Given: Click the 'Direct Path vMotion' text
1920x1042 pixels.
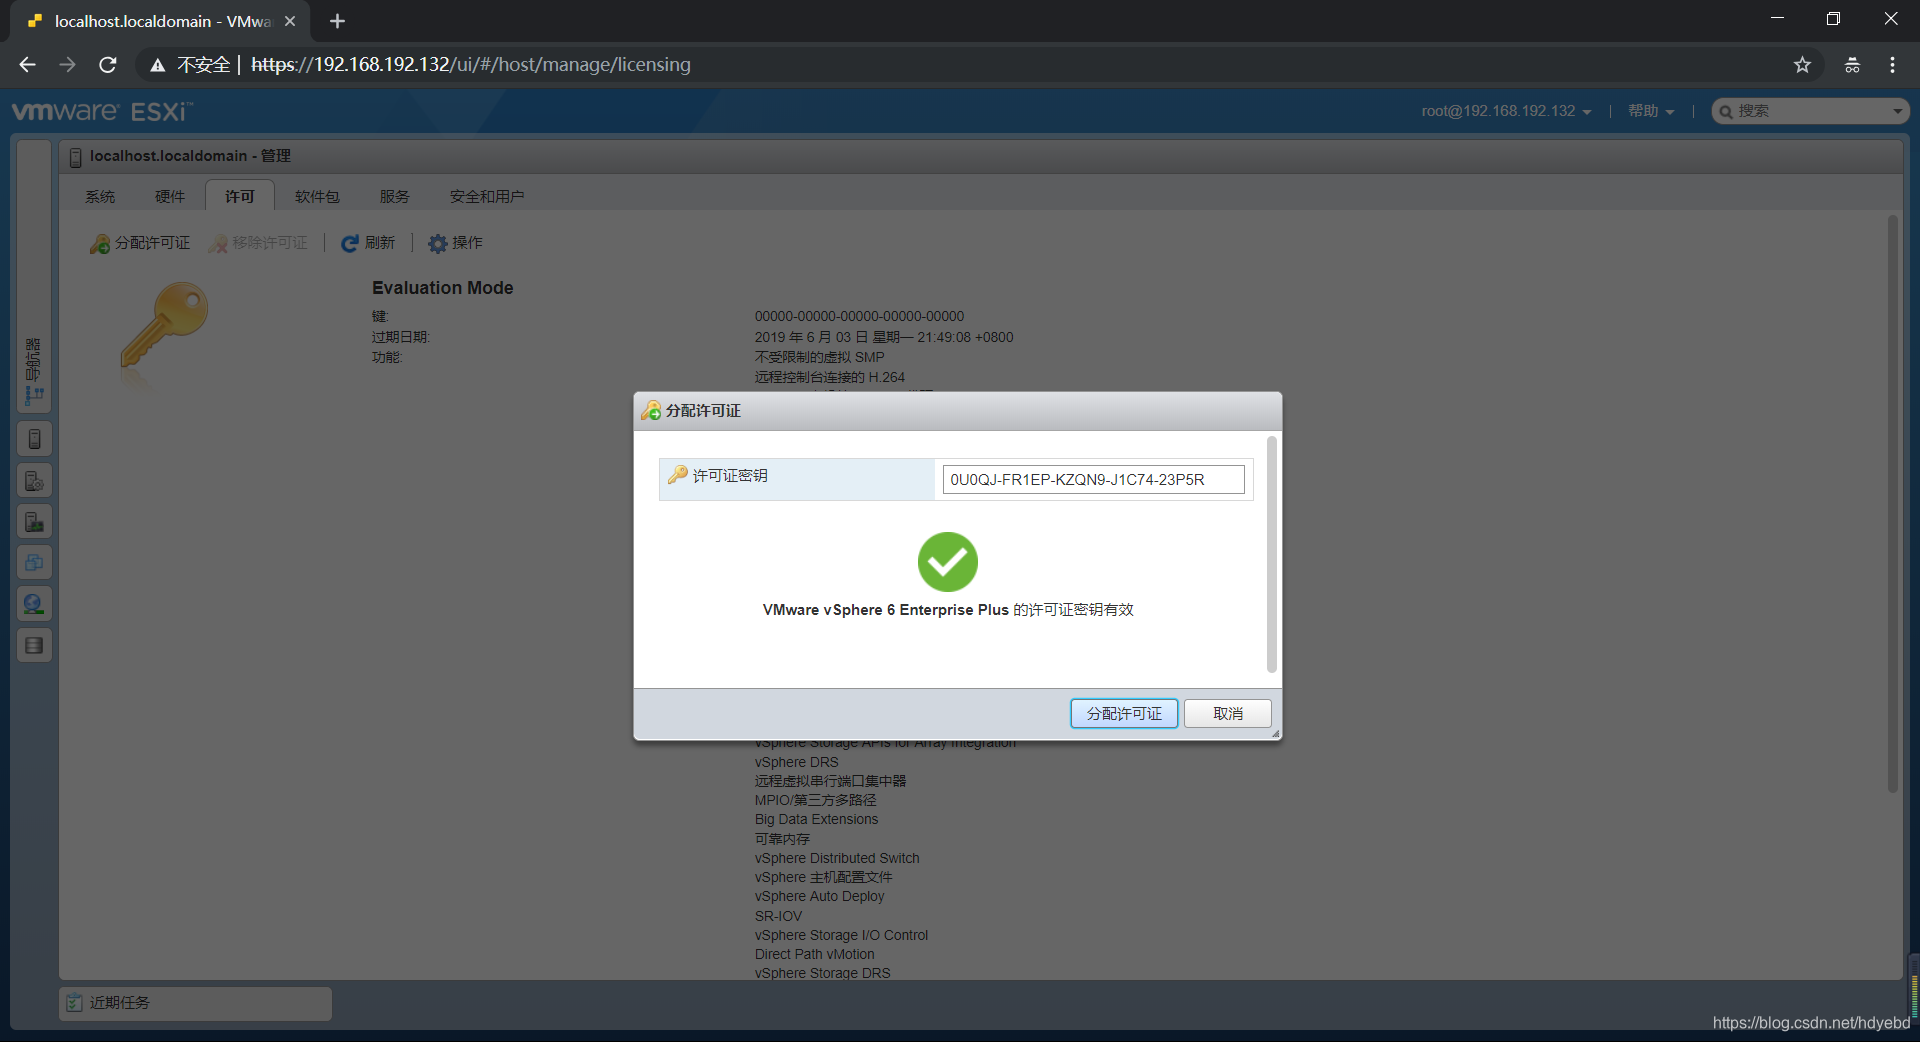Looking at the screenshot, I should [x=814, y=954].
